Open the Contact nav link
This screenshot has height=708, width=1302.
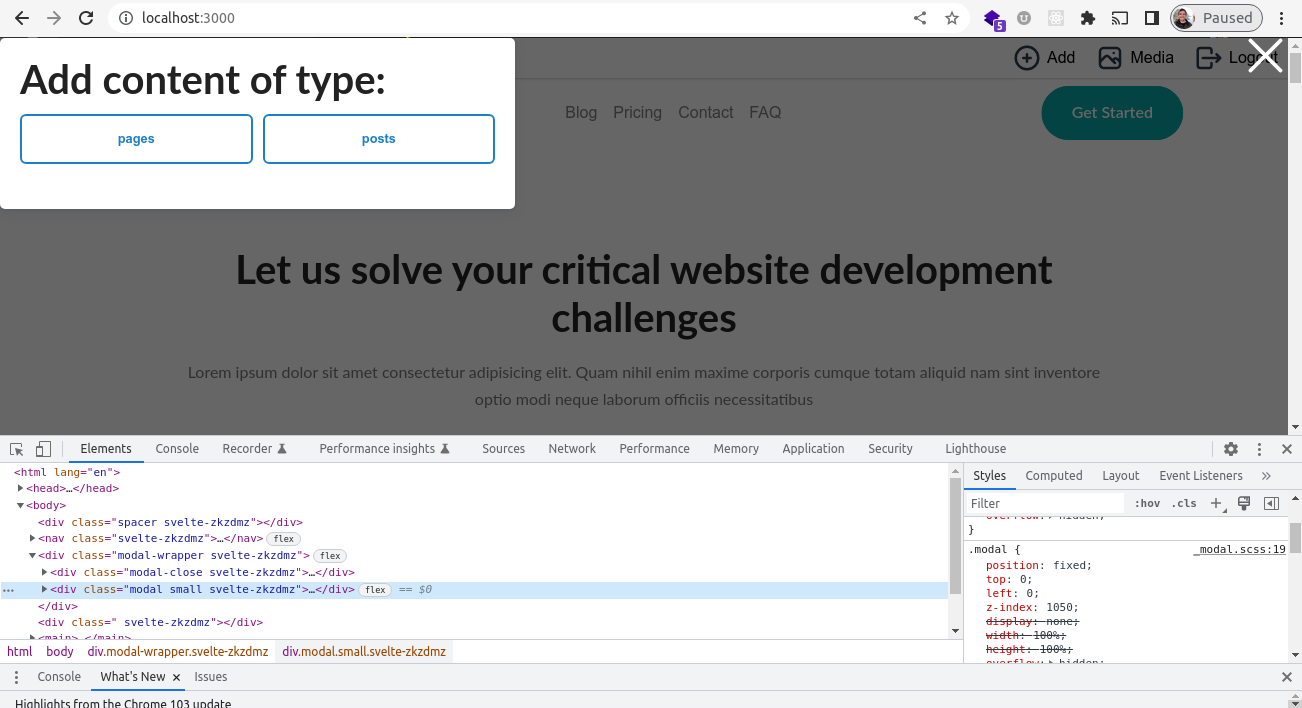(x=706, y=113)
